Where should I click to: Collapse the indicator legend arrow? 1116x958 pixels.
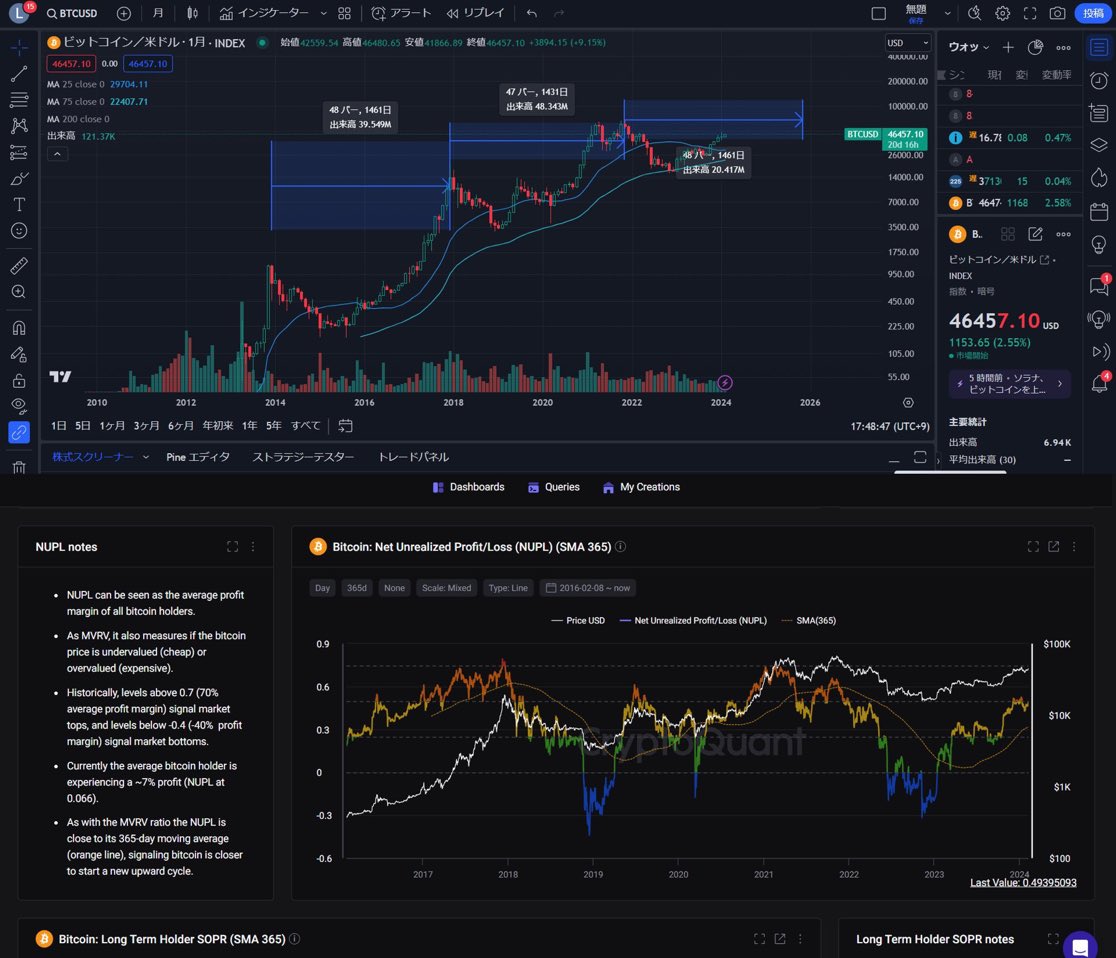tap(58, 154)
